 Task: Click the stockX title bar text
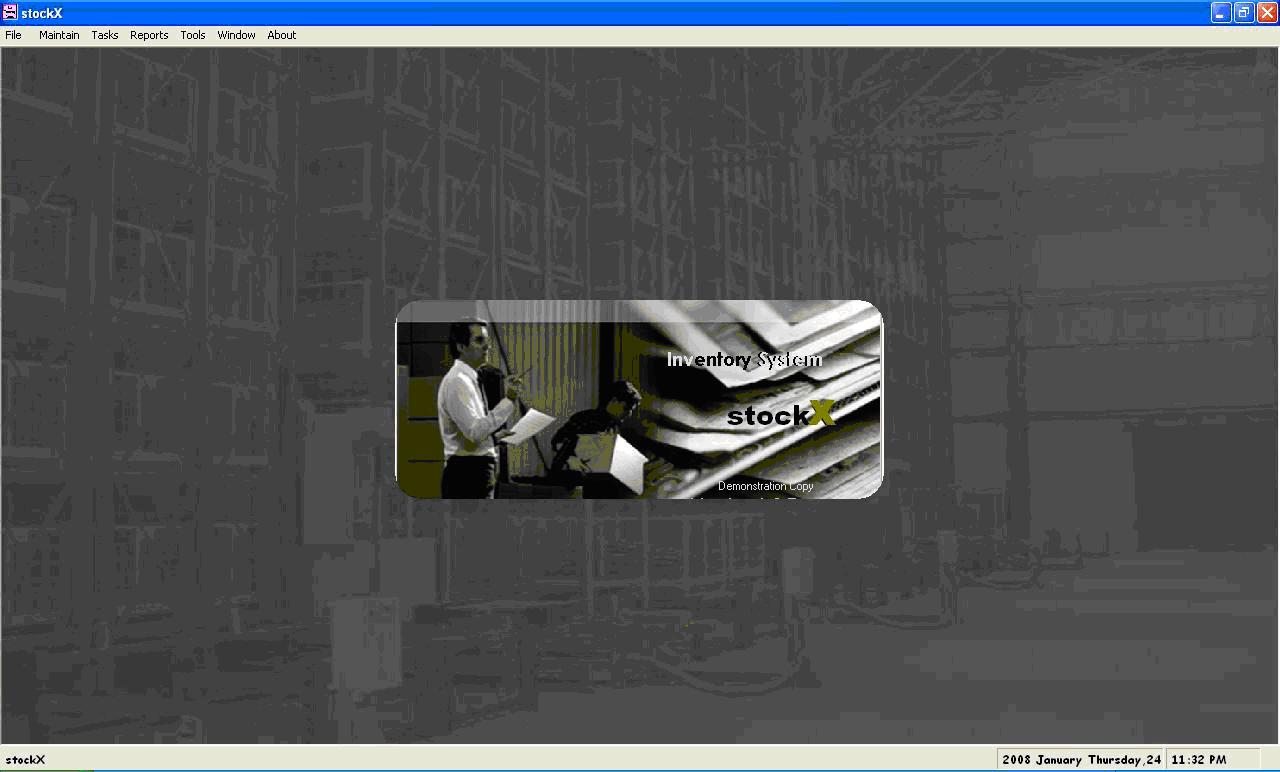coord(42,13)
